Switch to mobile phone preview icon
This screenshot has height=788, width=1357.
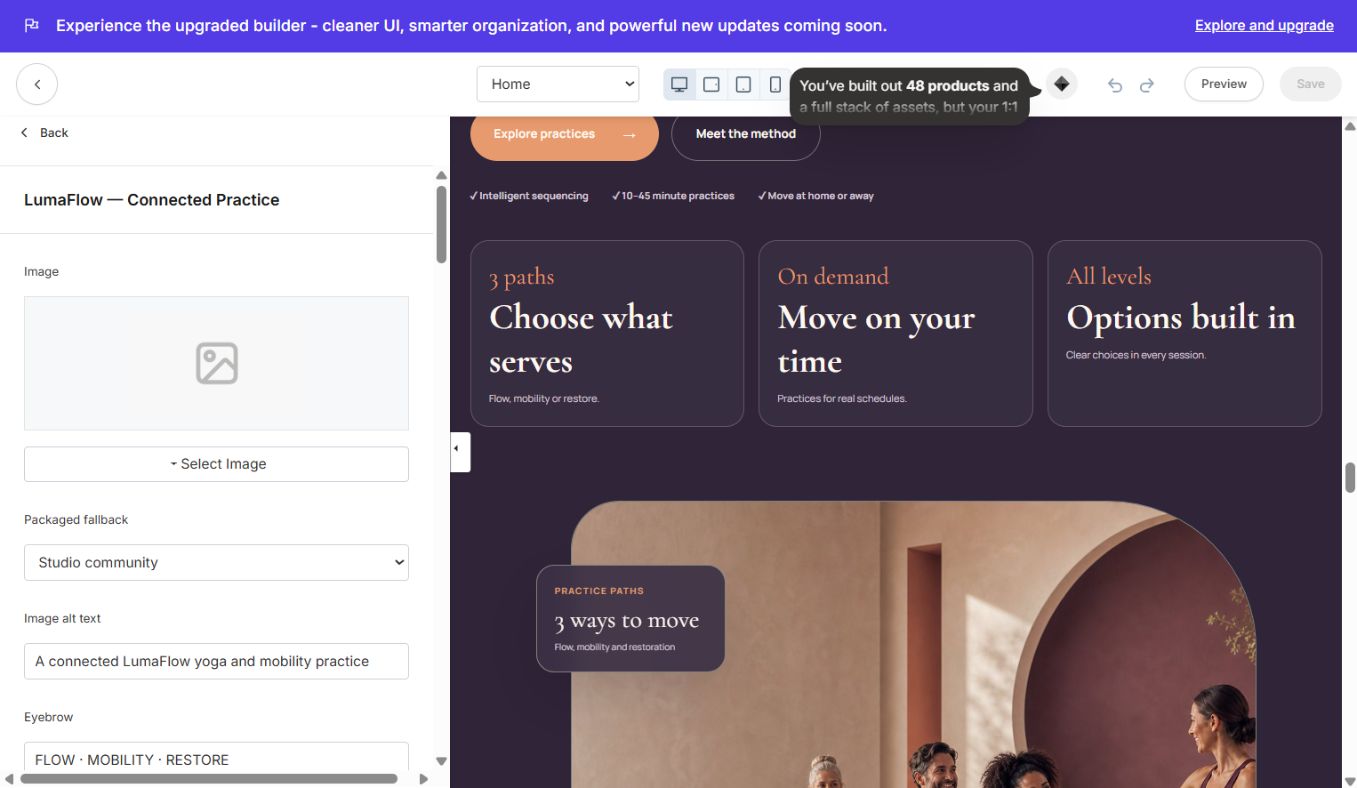(775, 84)
